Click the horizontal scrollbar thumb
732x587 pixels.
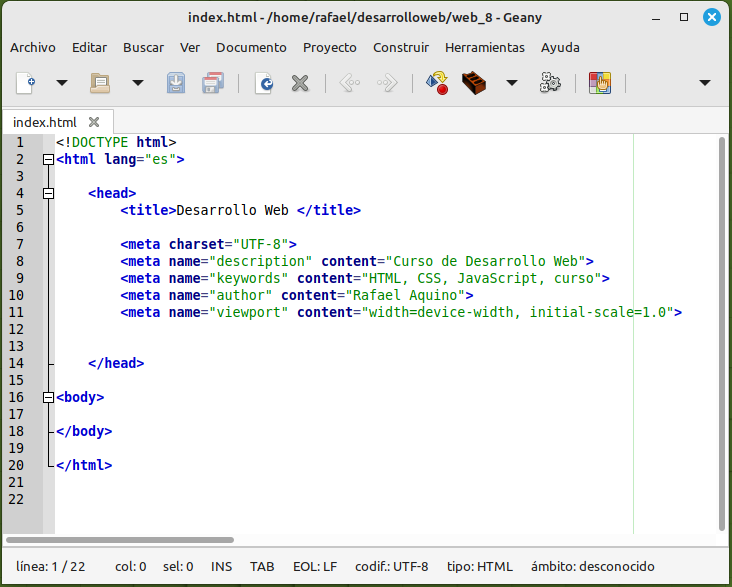click(x=120, y=540)
